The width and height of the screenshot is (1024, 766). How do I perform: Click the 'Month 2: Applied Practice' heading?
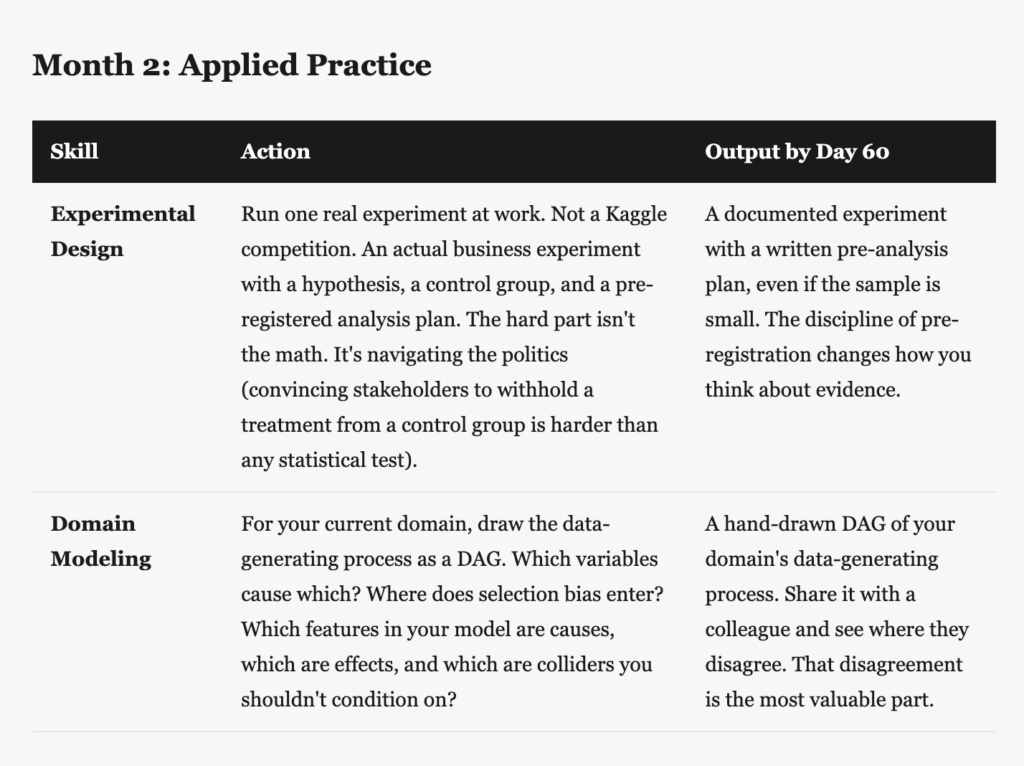click(x=232, y=65)
